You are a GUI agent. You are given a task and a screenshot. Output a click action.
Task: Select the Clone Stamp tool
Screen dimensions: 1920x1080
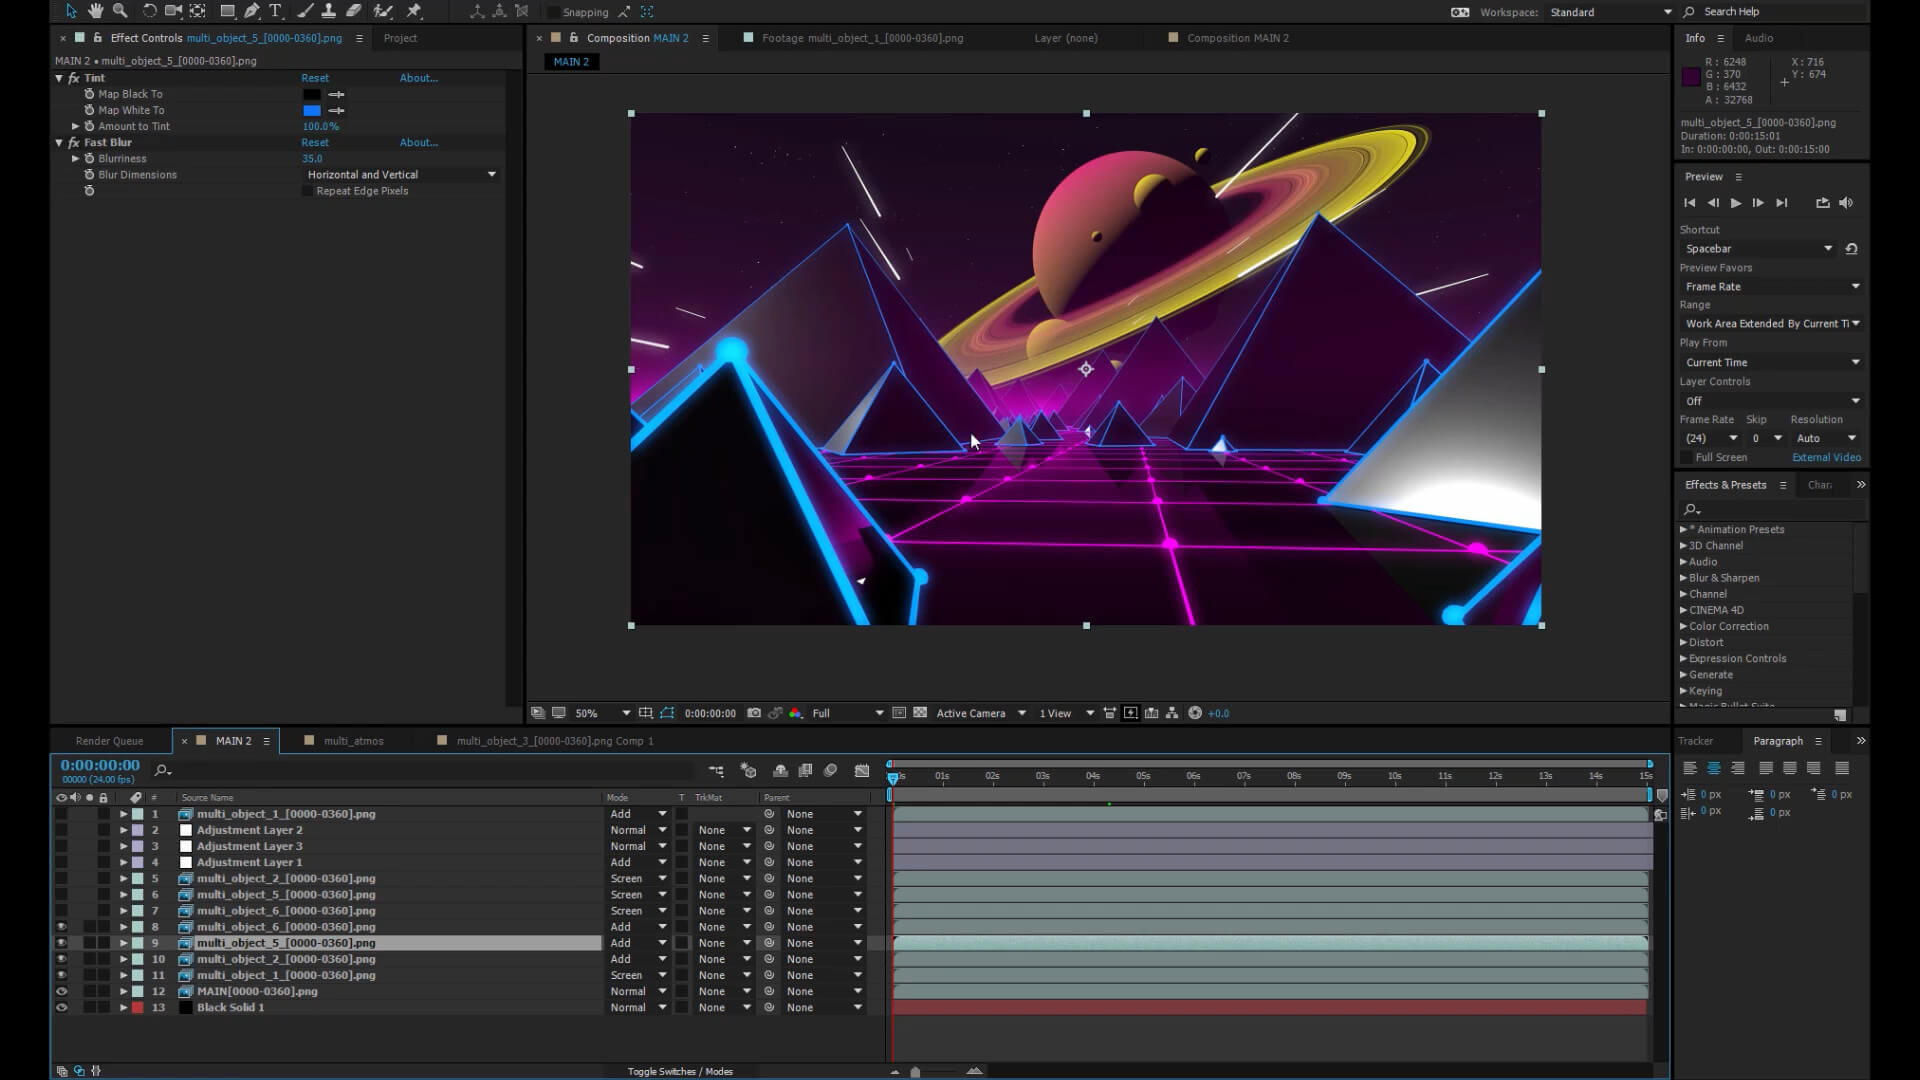click(x=328, y=11)
